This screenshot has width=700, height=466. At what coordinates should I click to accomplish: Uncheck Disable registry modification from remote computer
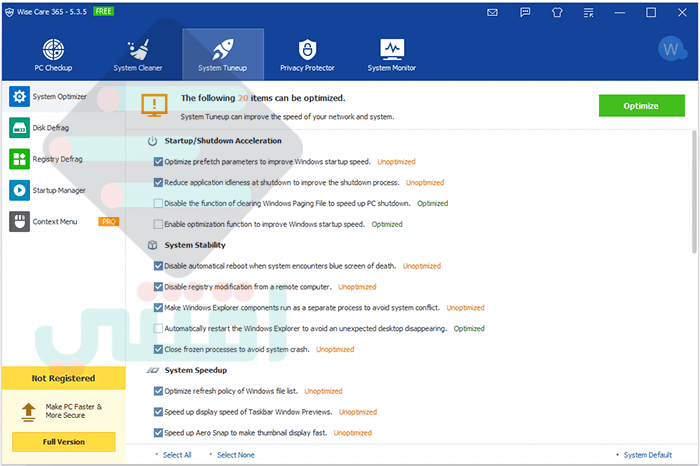[158, 287]
